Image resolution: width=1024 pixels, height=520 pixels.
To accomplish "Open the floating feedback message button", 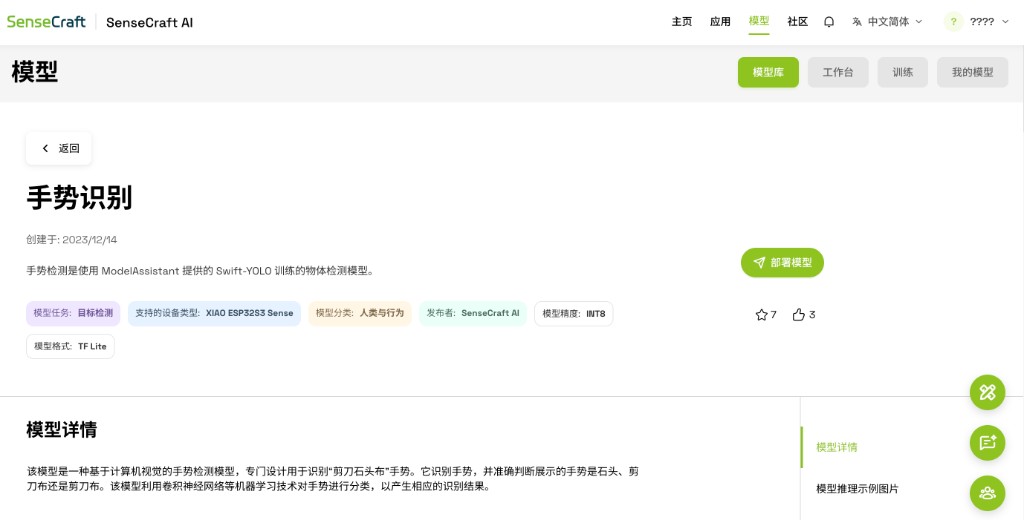I will [x=987, y=442].
